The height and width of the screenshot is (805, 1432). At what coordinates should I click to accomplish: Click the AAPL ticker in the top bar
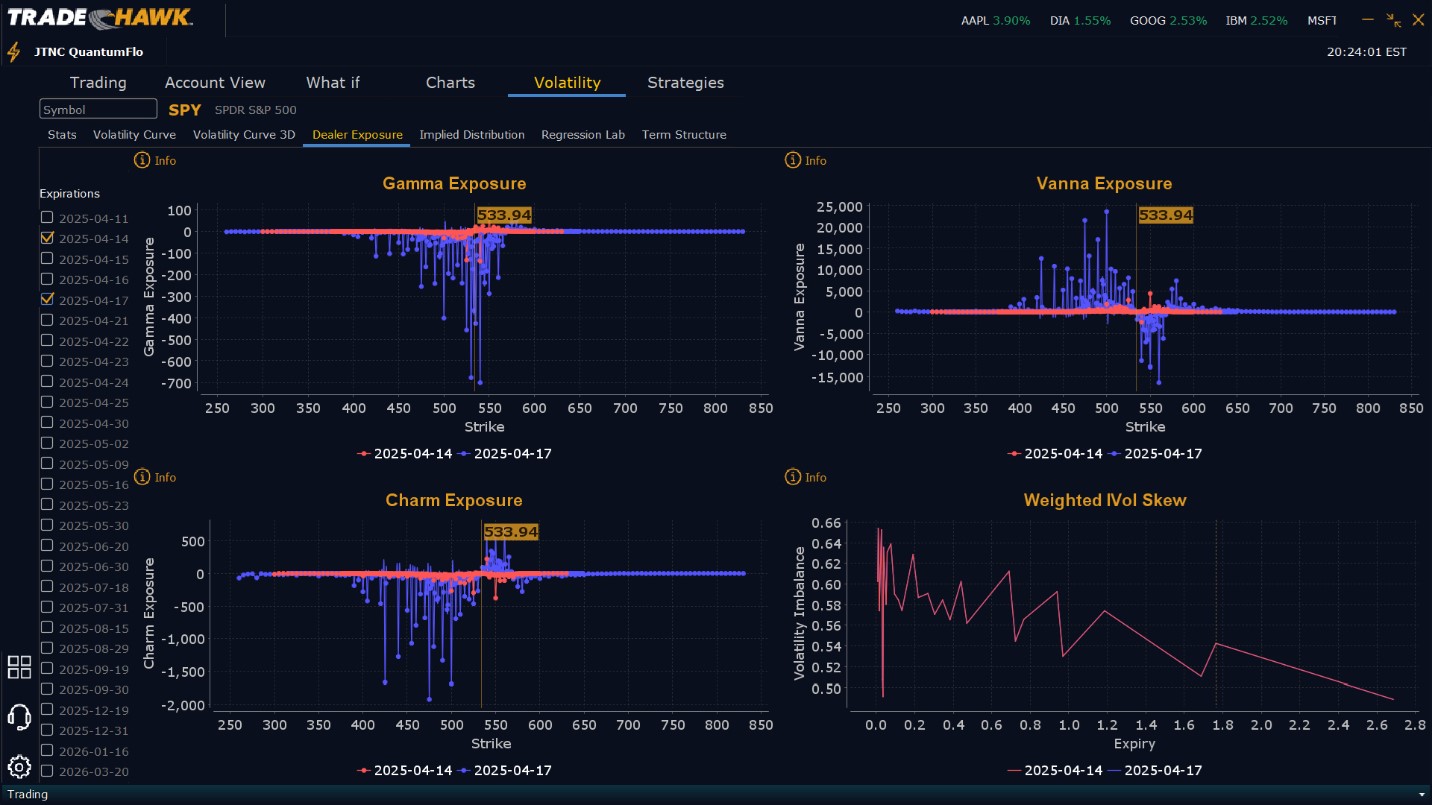tap(975, 21)
